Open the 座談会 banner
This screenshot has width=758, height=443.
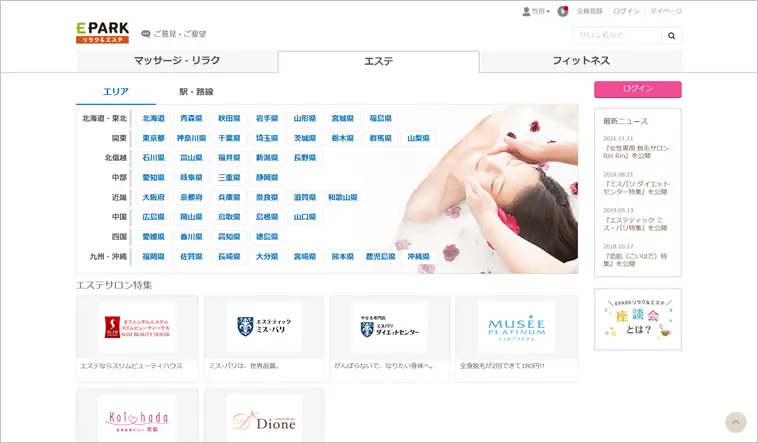coord(637,319)
